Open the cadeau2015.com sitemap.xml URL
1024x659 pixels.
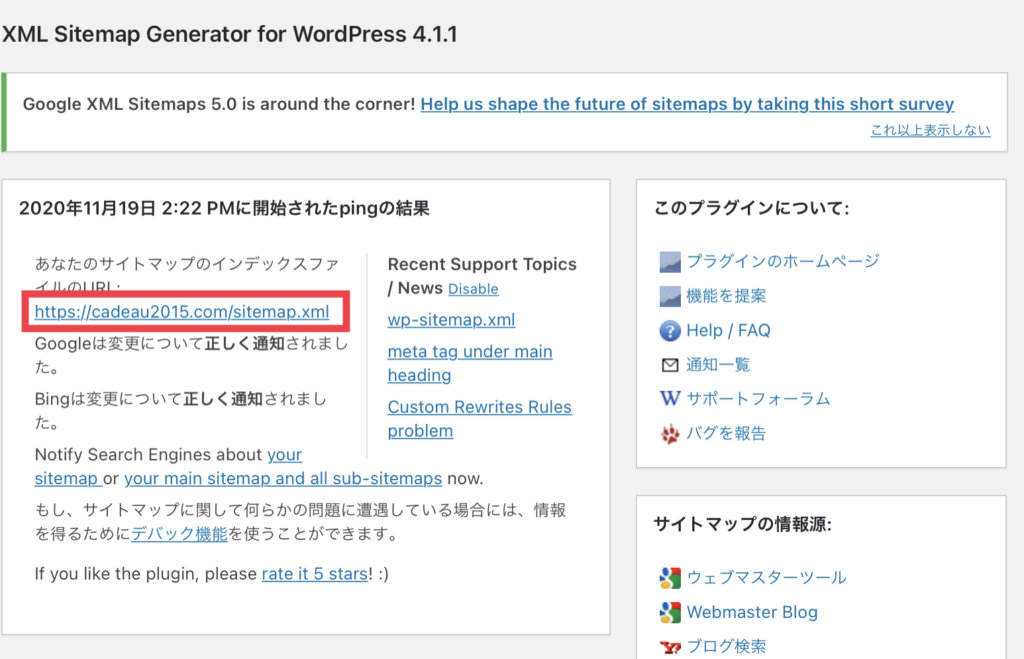point(182,312)
